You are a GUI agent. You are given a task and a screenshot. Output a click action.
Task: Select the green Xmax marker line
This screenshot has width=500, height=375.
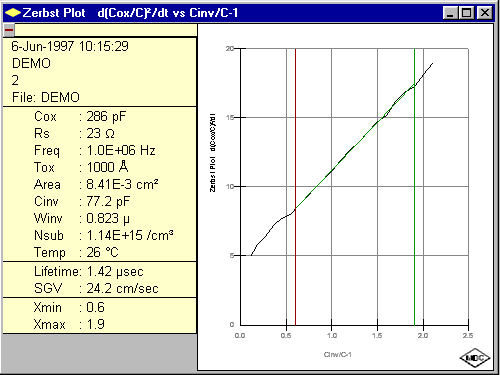point(414,187)
